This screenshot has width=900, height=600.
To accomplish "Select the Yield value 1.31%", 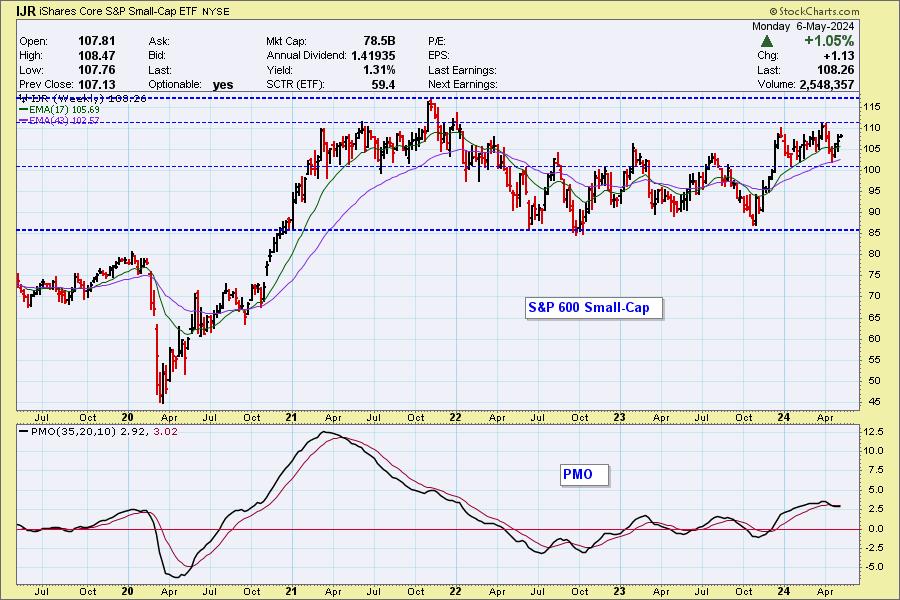I will pyautogui.click(x=379, y=70).
